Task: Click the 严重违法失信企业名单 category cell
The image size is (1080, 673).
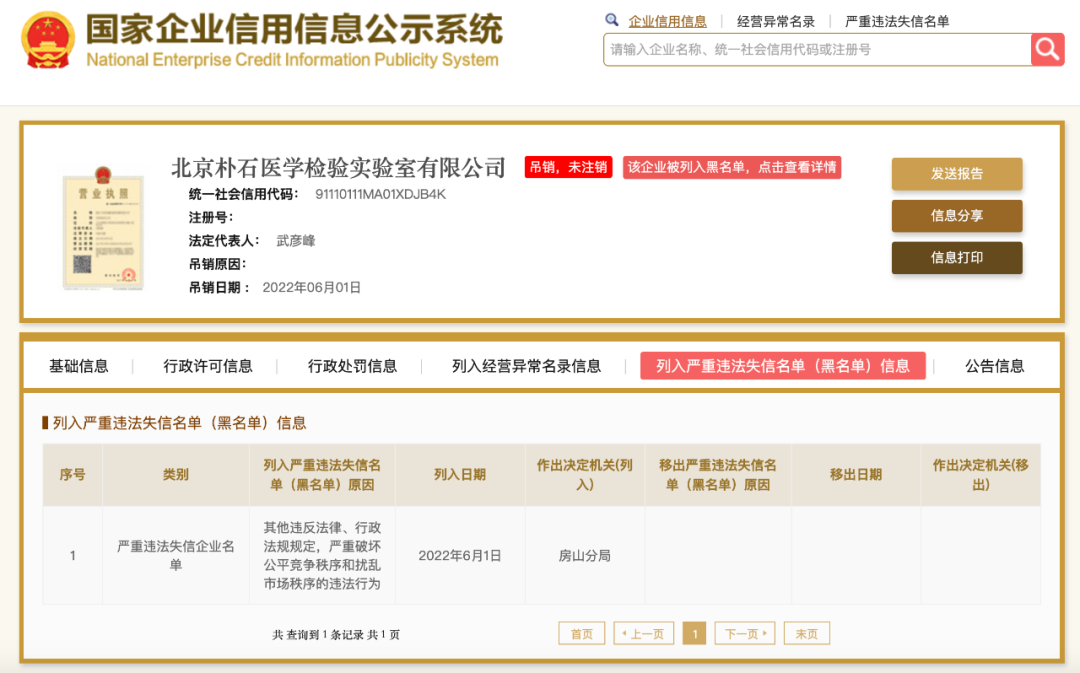Action: pyautogui.click(x=176, y=555)
